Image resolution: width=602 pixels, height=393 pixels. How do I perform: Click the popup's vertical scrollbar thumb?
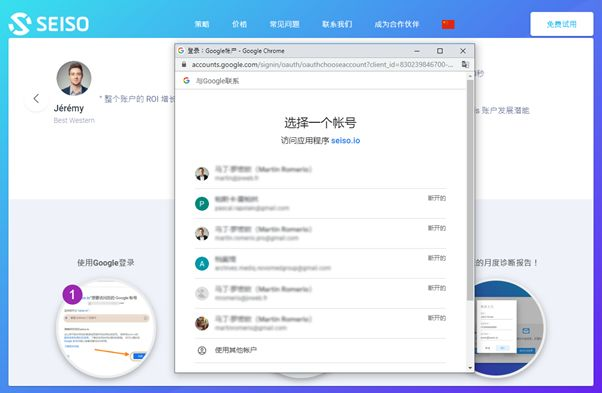[470, 190]
